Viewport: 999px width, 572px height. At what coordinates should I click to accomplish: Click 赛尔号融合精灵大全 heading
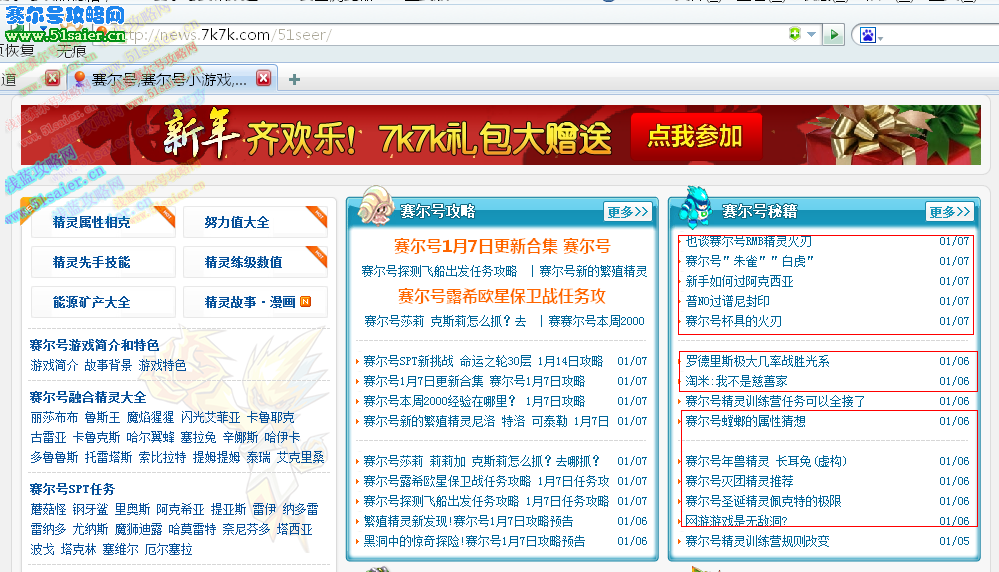coord(88,397)
